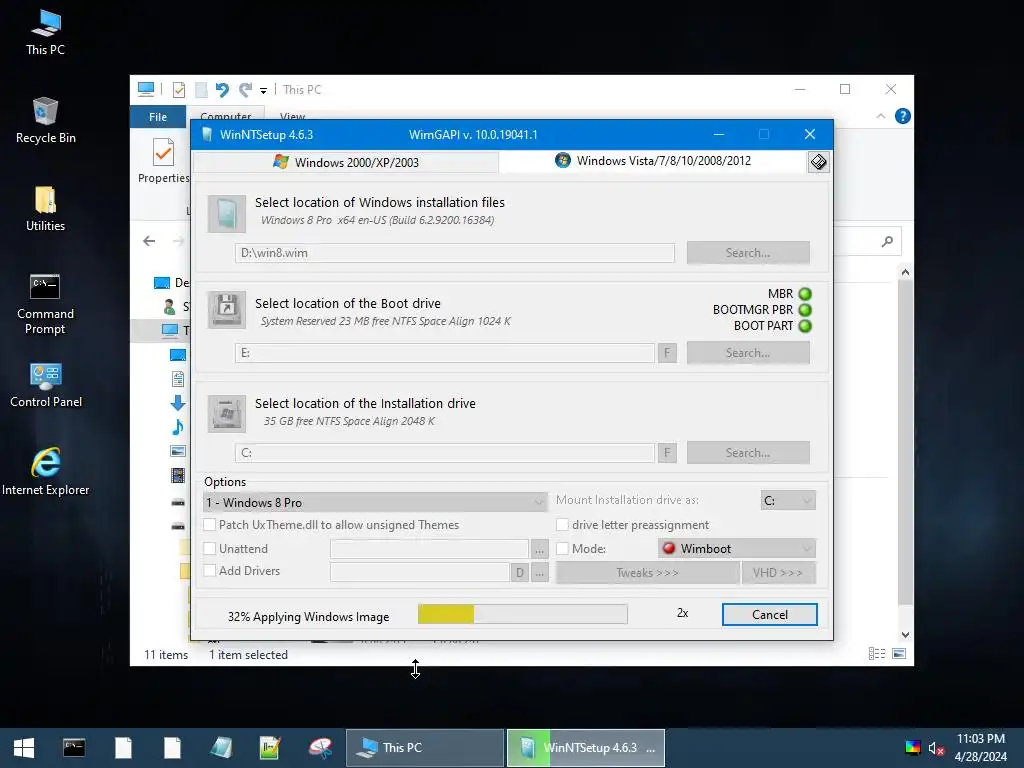Click the Unattend file path field

pyautogui.click(x=429, y=549)
